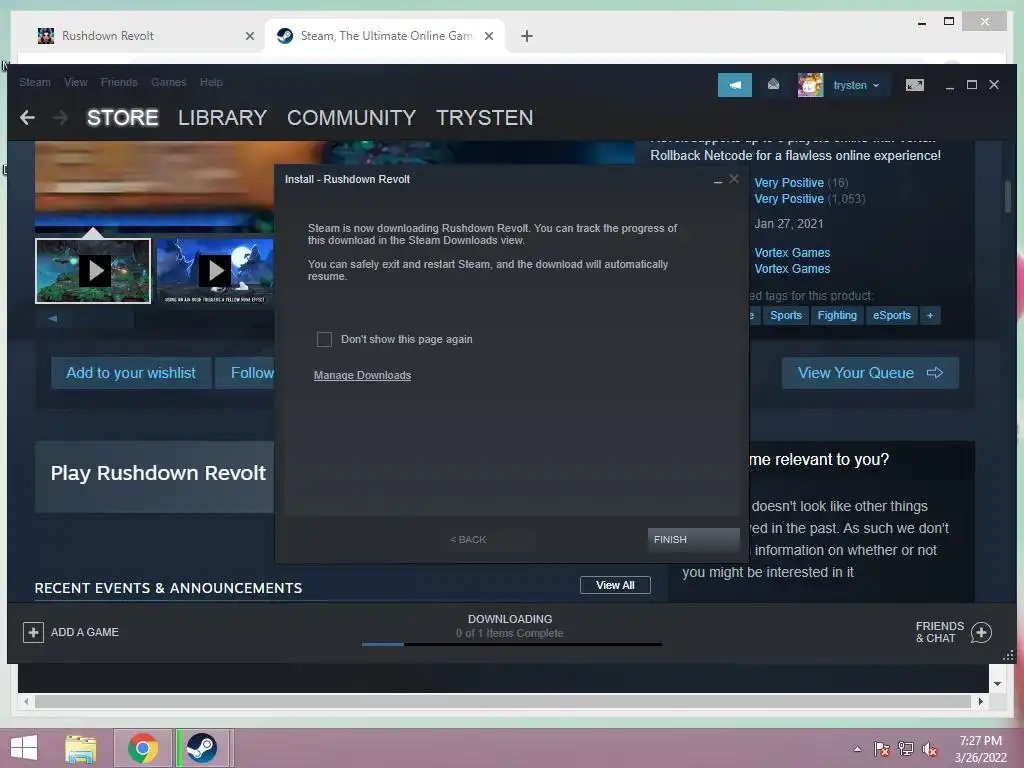Click the Action Center flag tray icon
This screenshot has width=1024, height=768.
pyautogui.click(x=881, y=749)
